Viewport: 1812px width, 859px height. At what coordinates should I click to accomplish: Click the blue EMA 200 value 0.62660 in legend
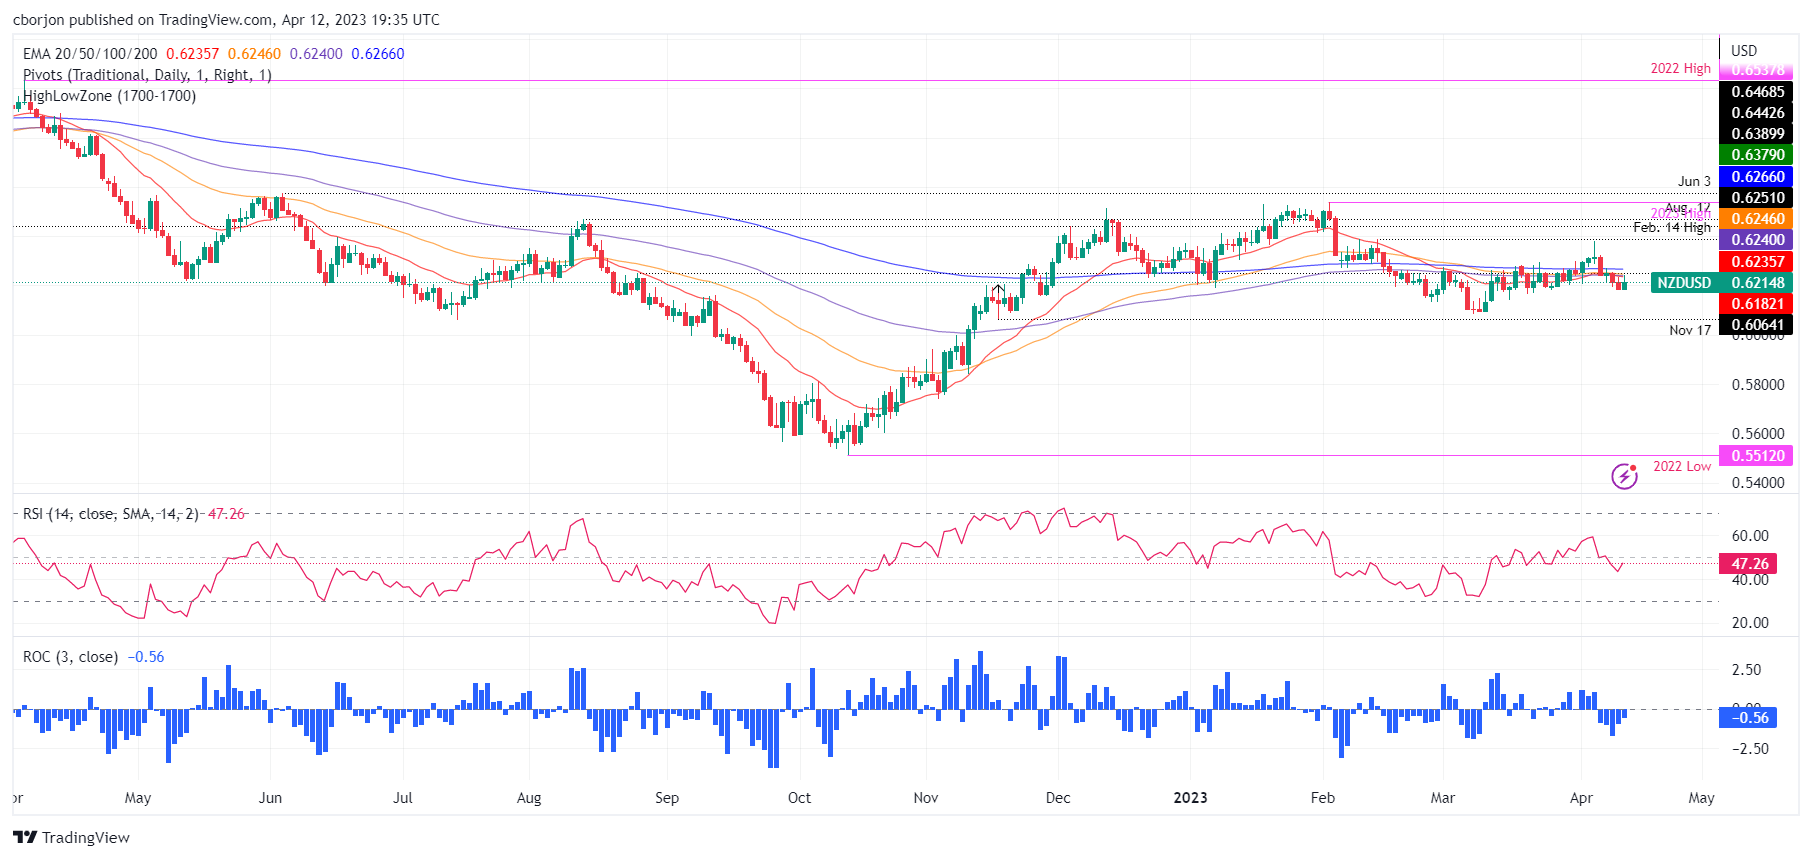coord(378,54)
